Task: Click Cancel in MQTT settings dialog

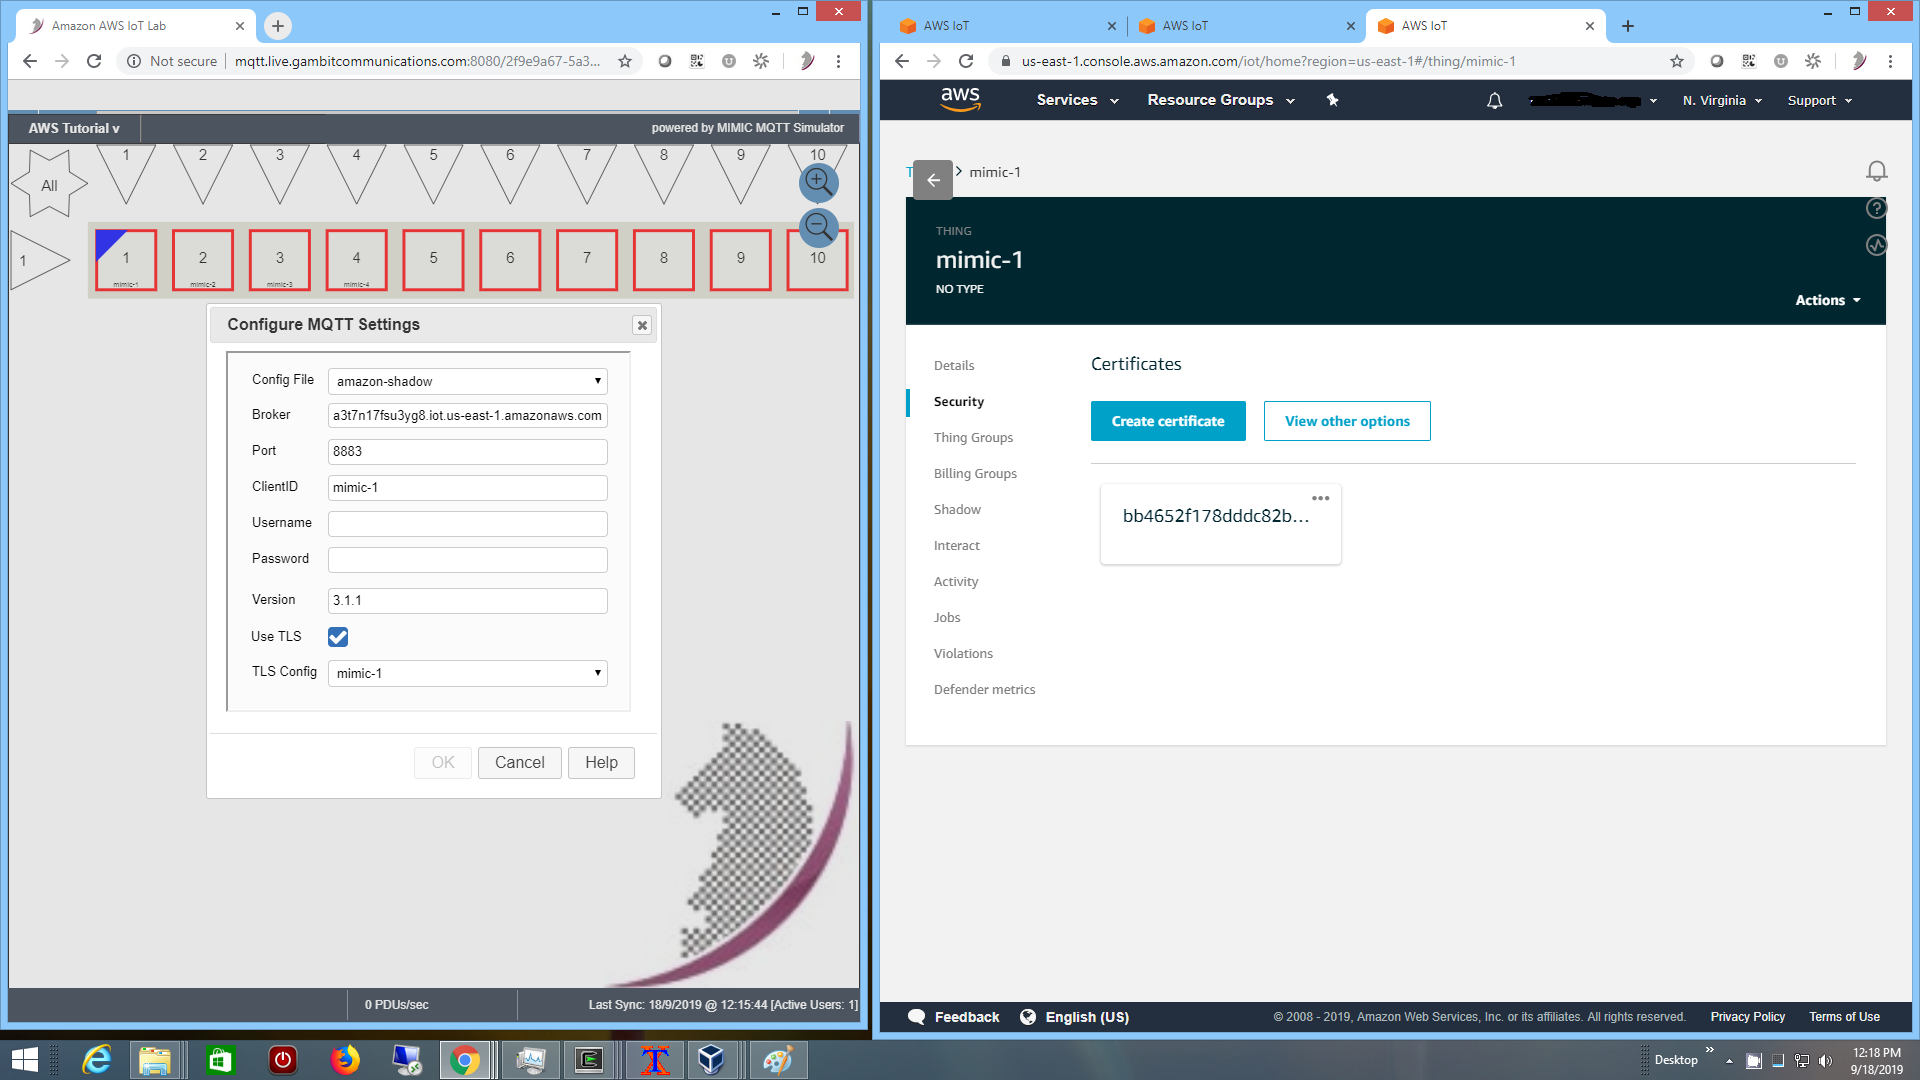Action: point(519,762)
